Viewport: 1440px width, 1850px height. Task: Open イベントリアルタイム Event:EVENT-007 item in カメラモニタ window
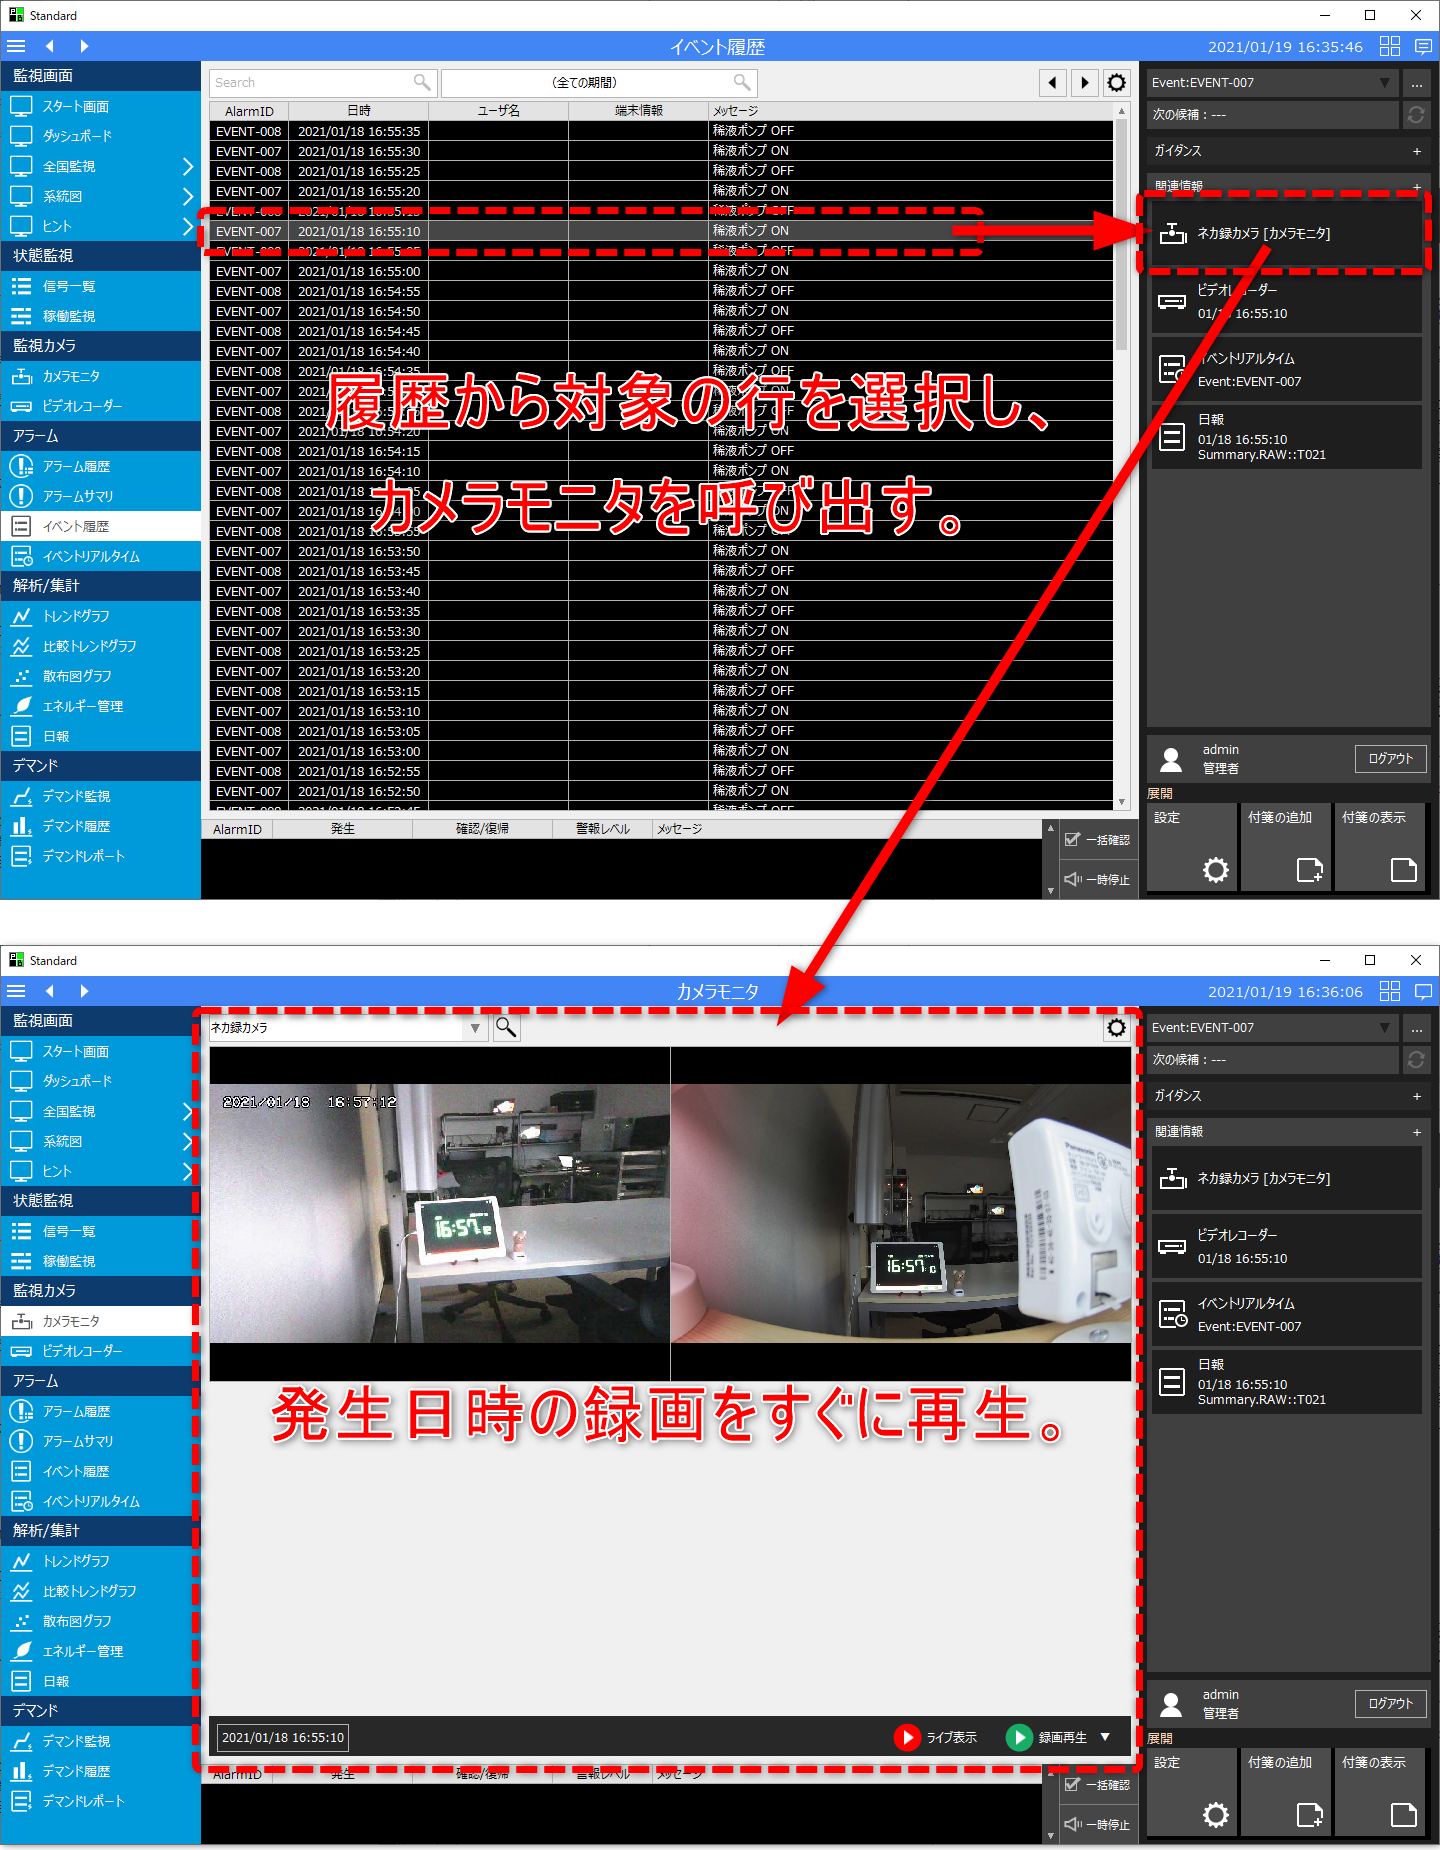1286,1314
